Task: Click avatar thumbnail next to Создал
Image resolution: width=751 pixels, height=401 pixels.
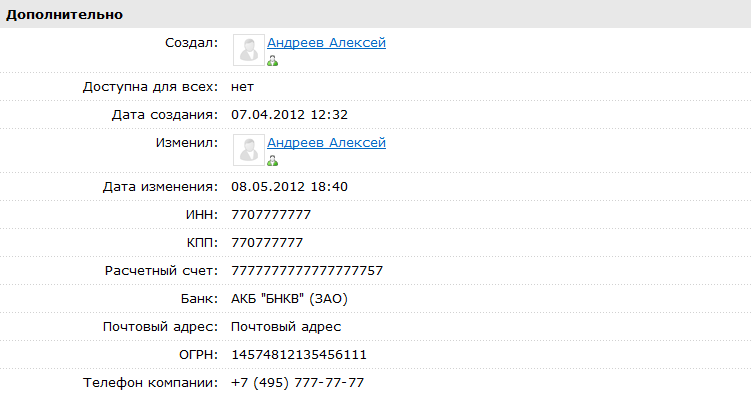Action: pos(249,50)
